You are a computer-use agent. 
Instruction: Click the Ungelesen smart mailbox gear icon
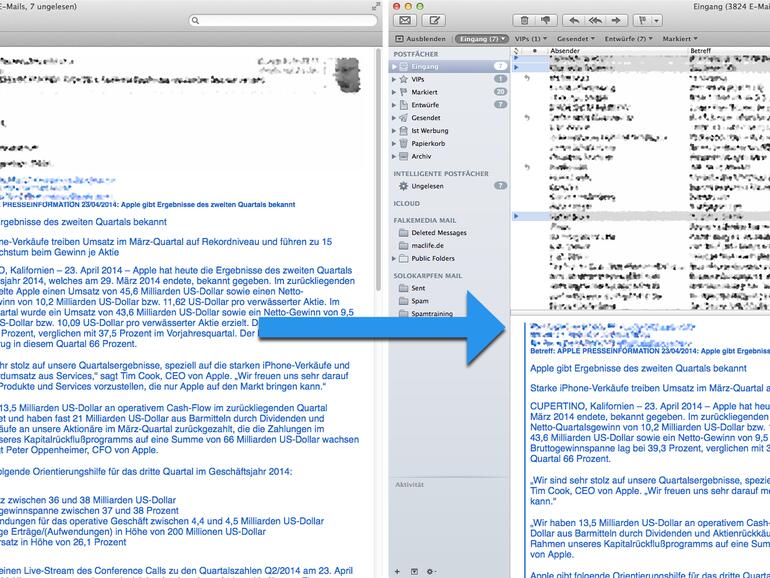(x=404, y=186)
